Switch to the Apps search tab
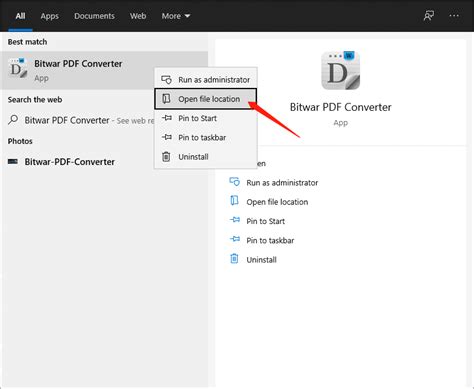The width and height of the screenshot is (474, 389). click(x=50, y=16)
